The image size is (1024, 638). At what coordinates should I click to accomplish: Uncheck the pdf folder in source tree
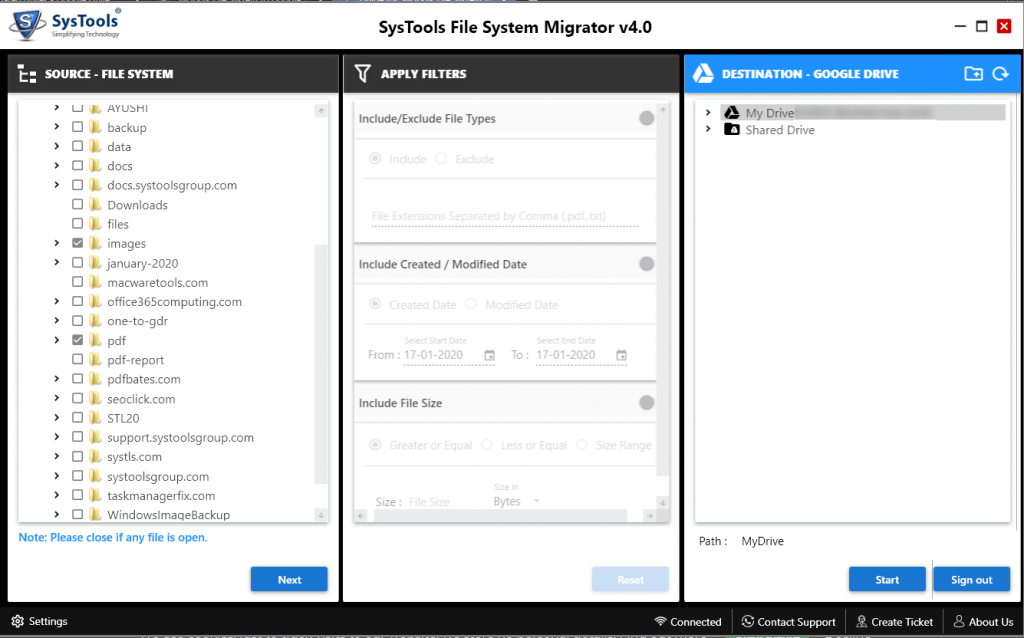[77, 340]
